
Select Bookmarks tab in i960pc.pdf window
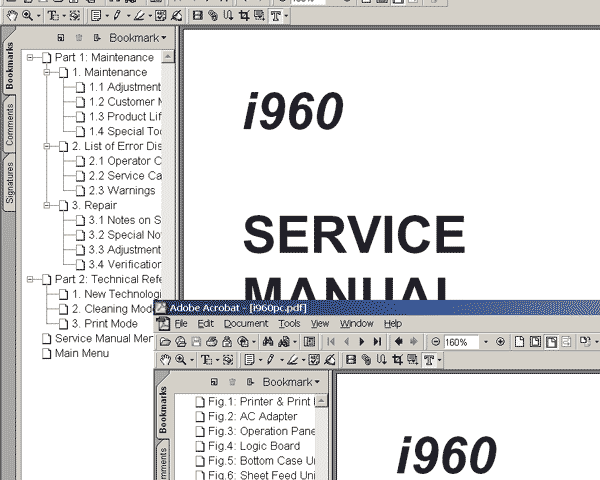pyautogui.click(x=163, y=410)
